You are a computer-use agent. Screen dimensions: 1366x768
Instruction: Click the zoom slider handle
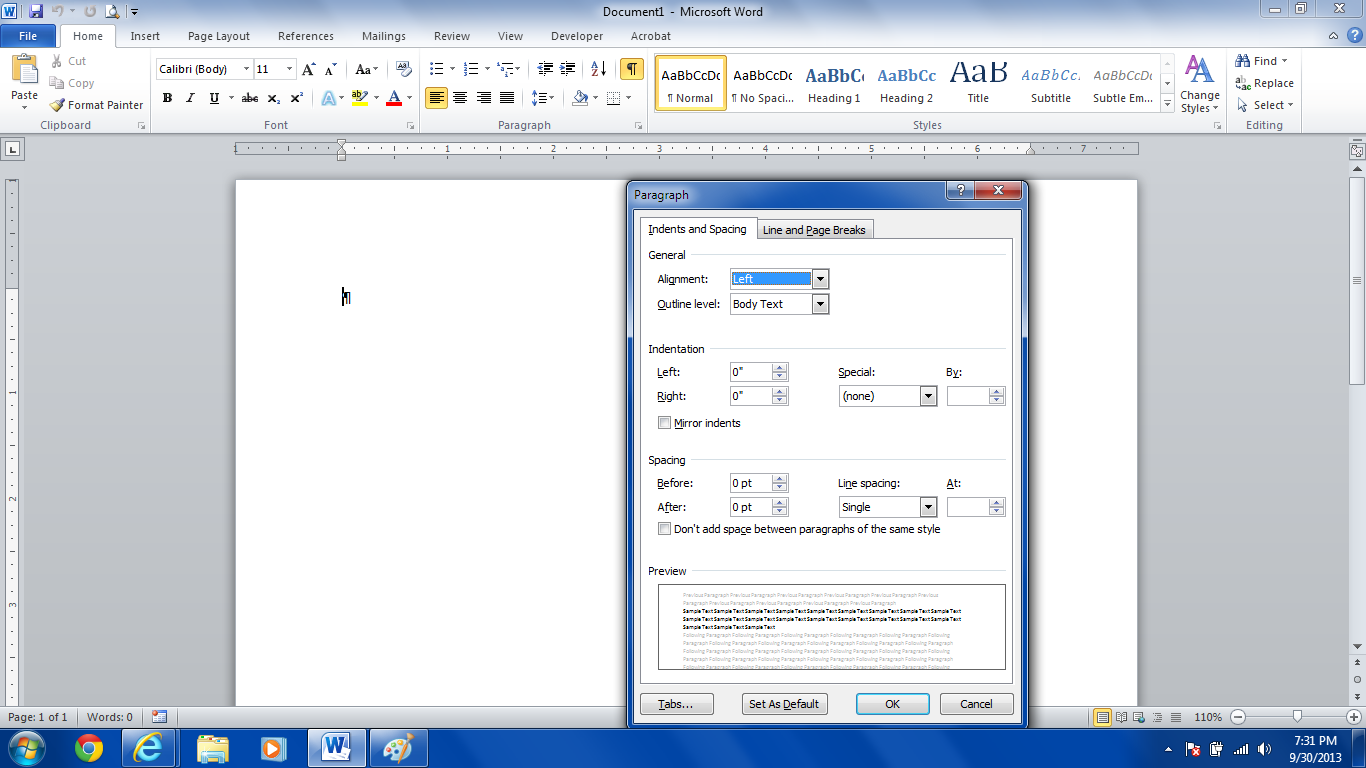point(1297,717)
